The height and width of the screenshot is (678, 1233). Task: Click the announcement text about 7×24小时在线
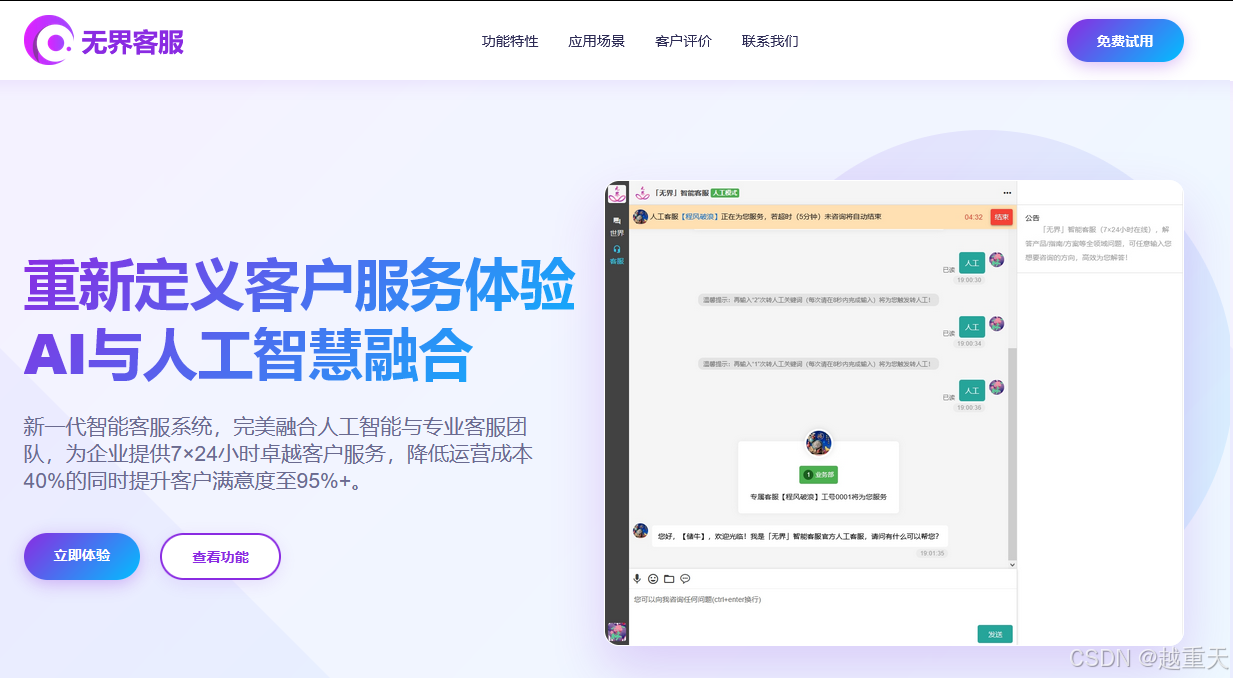pyautogui.click(x=1098, y=243)
